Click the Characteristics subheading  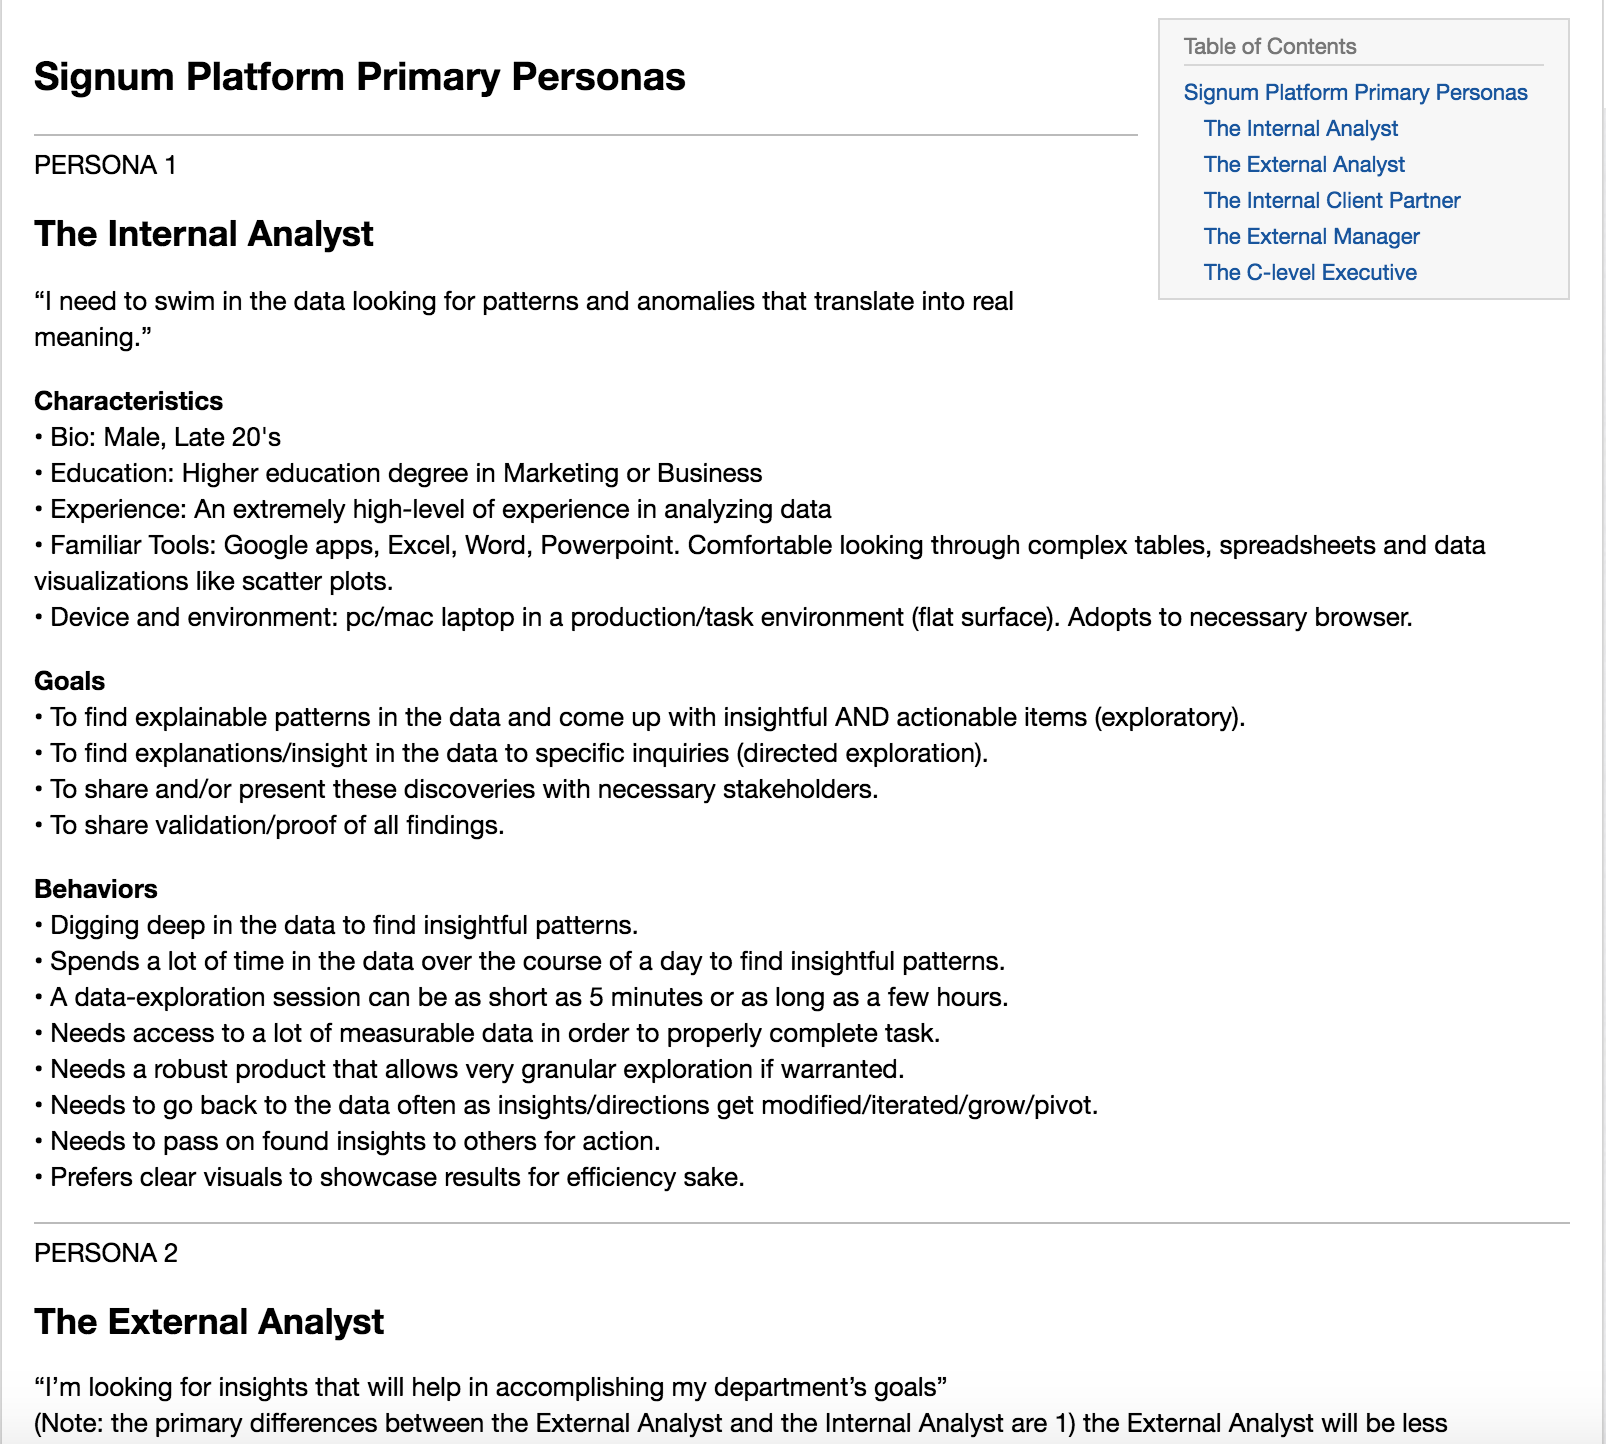point(129,401)
